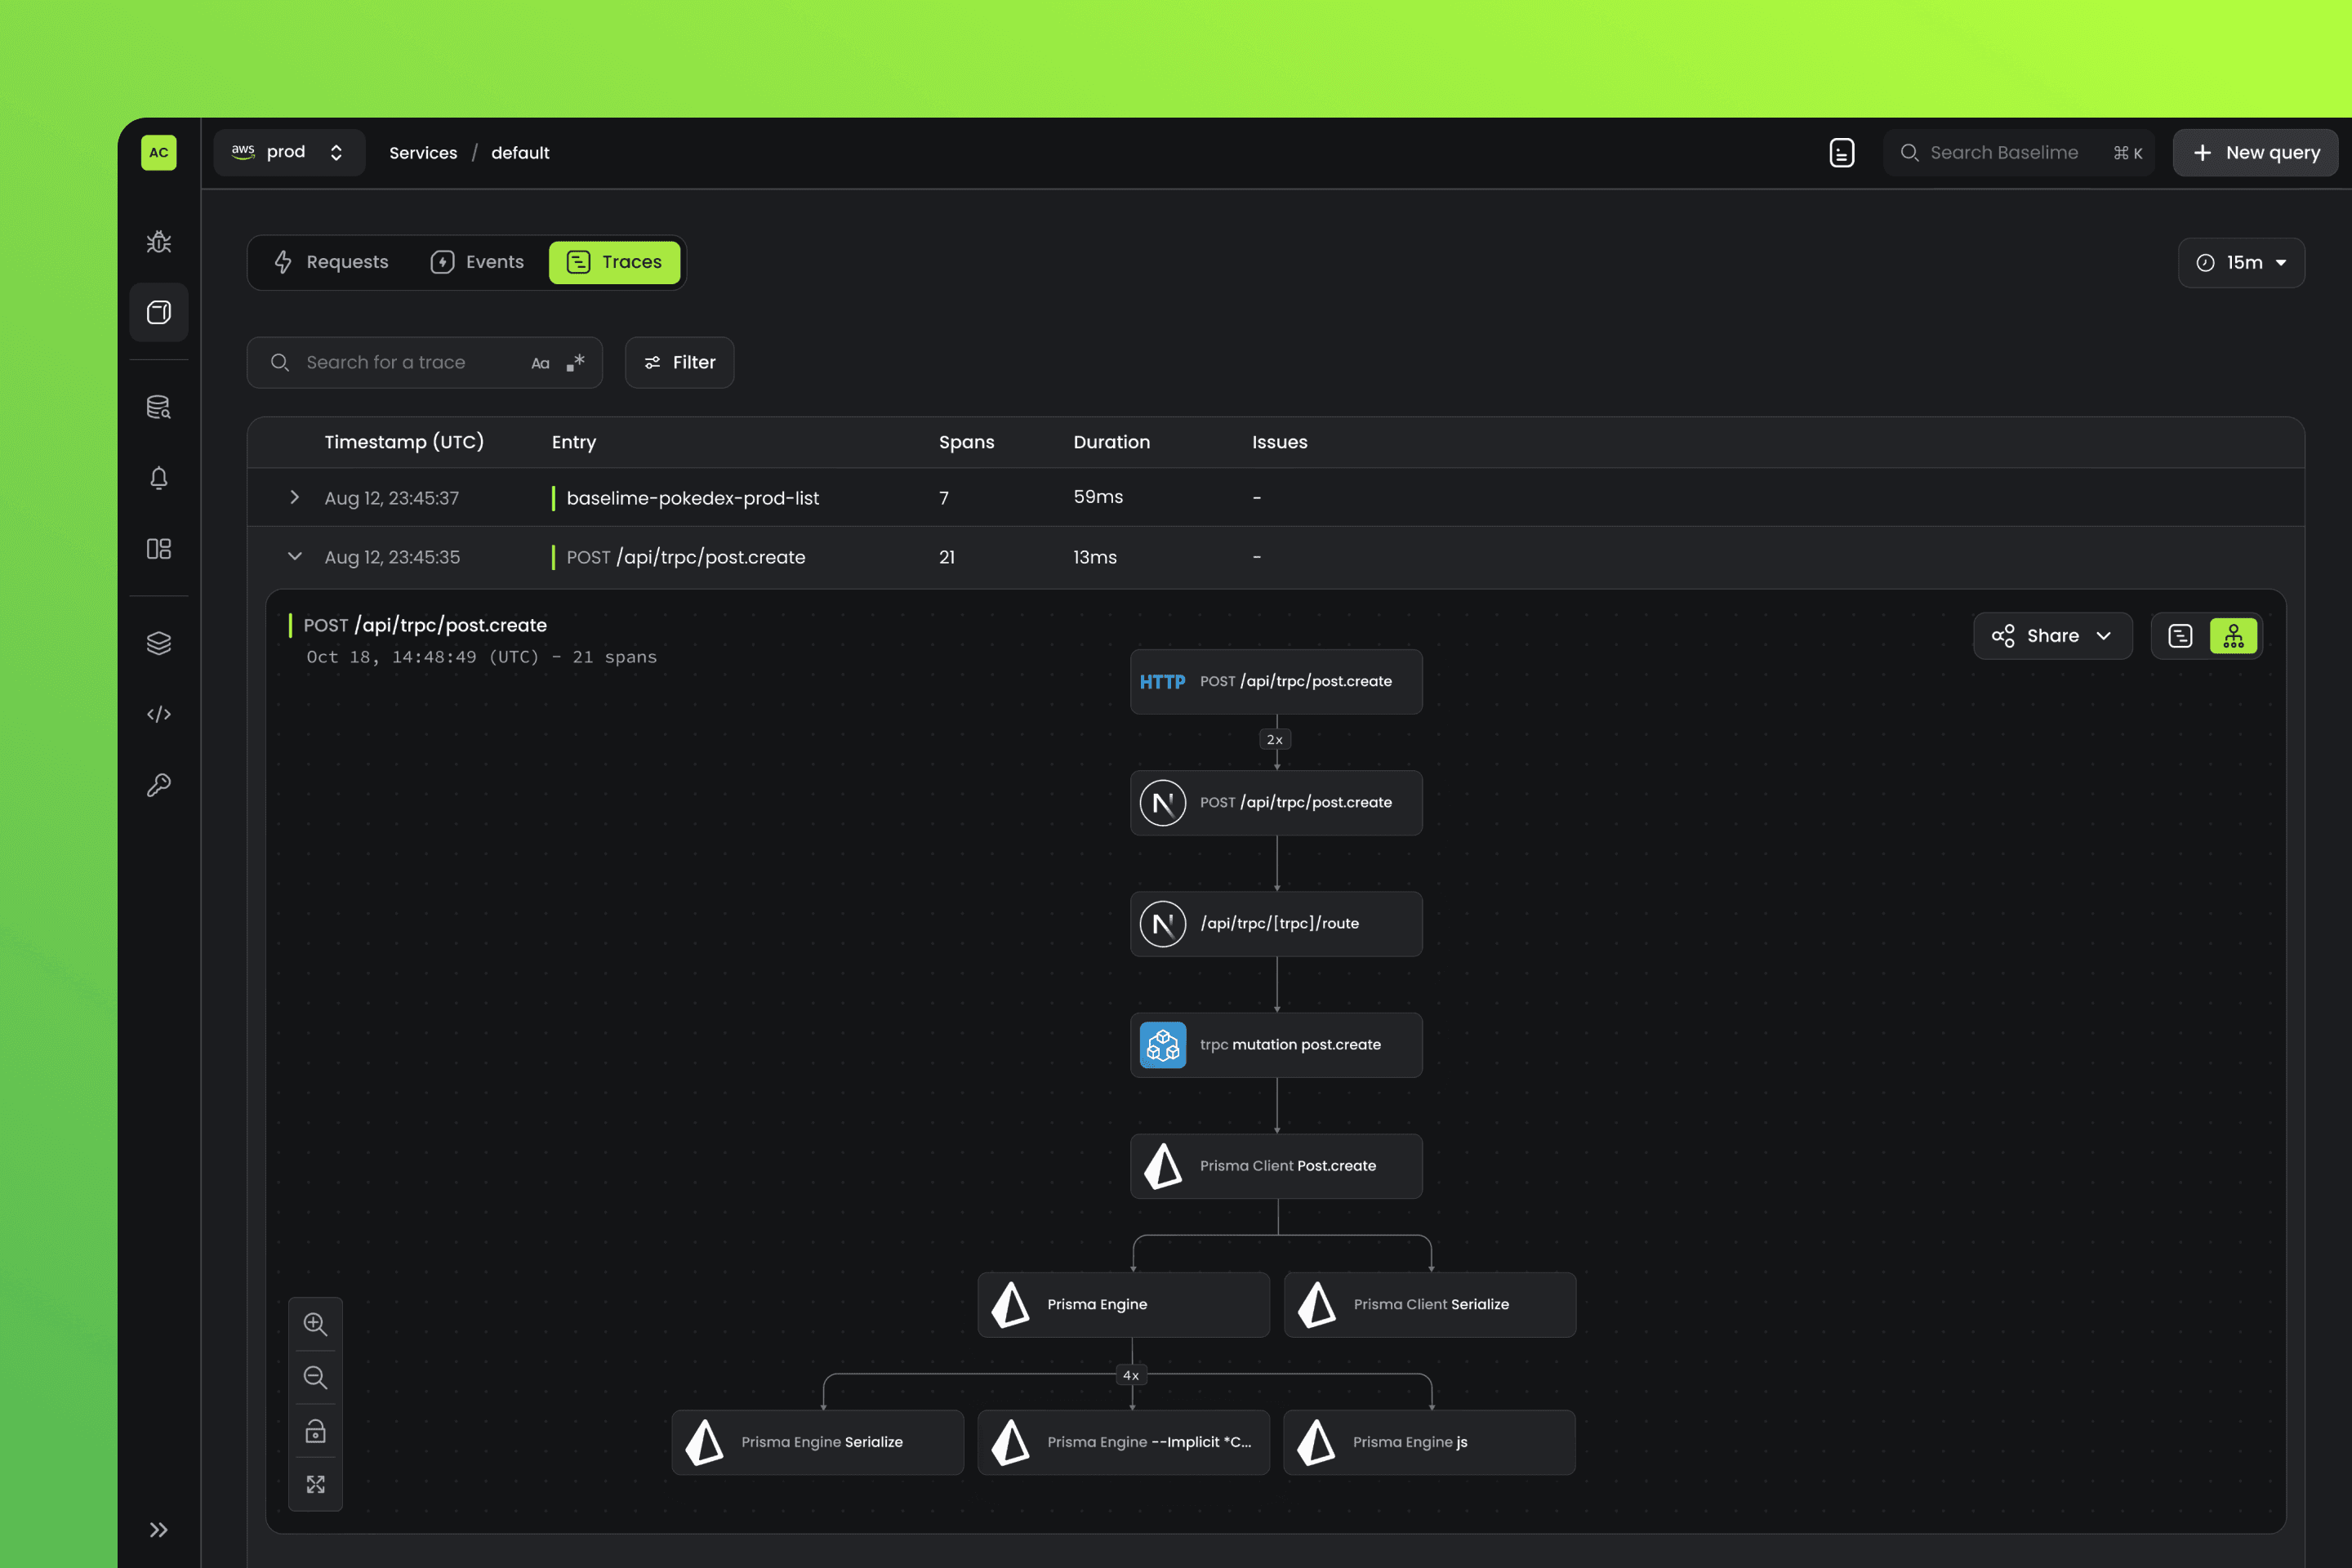This screenshot has height=1568, width=2352.
Task: Open the bug issues sidebar icon
Action: [158, 242]
